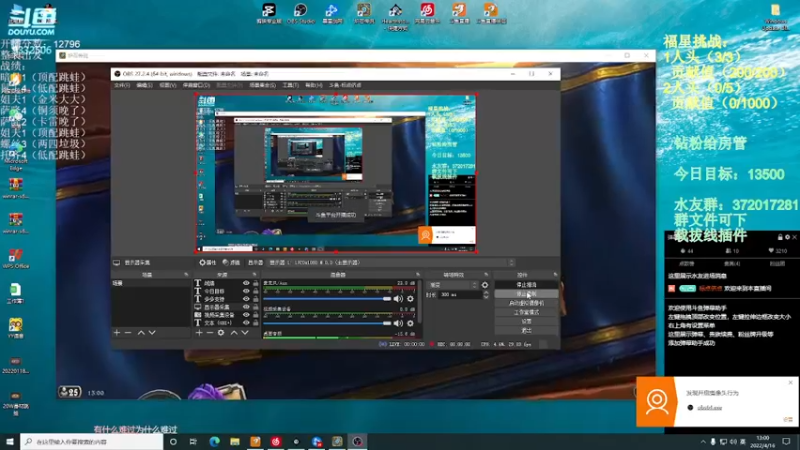
Task: Open Microsoft Edge from the taskbar
Action: pyautogui.click(x=214, y=441)
